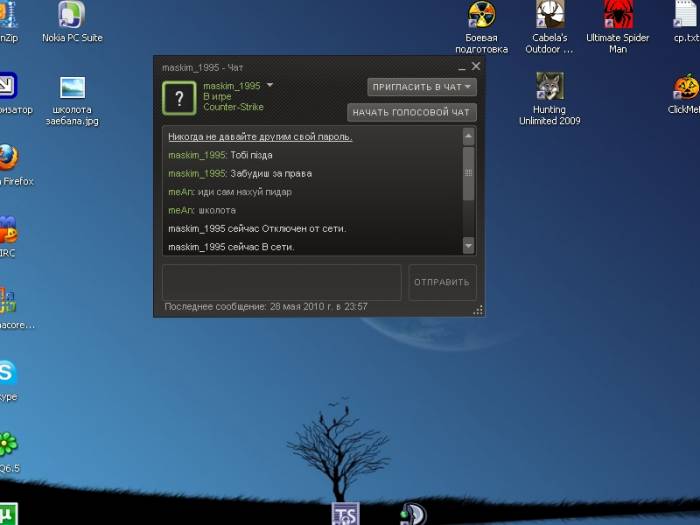Expand the arrow next to maskim_1995's name
The image size is (700, 525).
point(270,86)
